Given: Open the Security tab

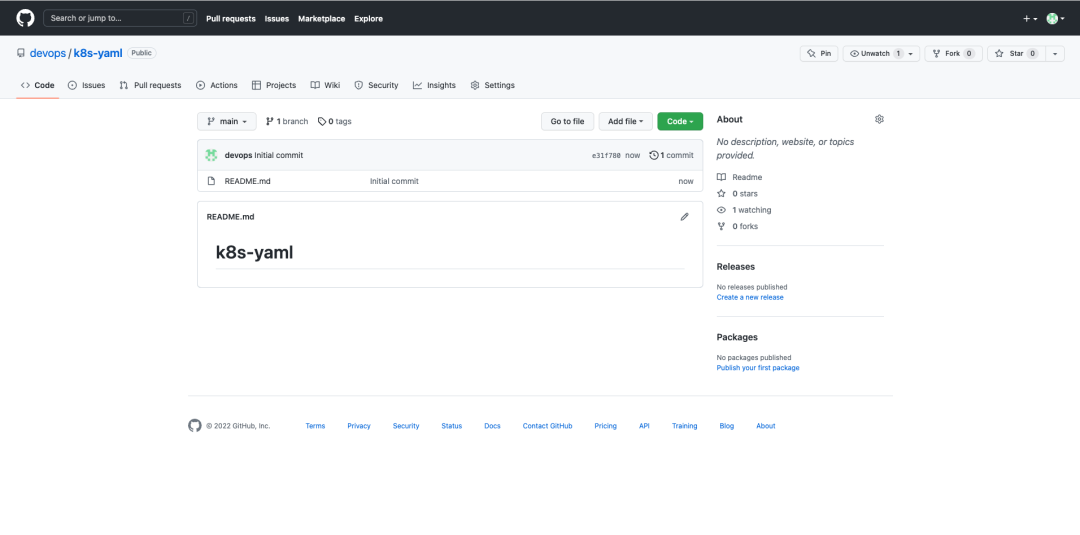Looking at the screenshot, I should point(377,85).
